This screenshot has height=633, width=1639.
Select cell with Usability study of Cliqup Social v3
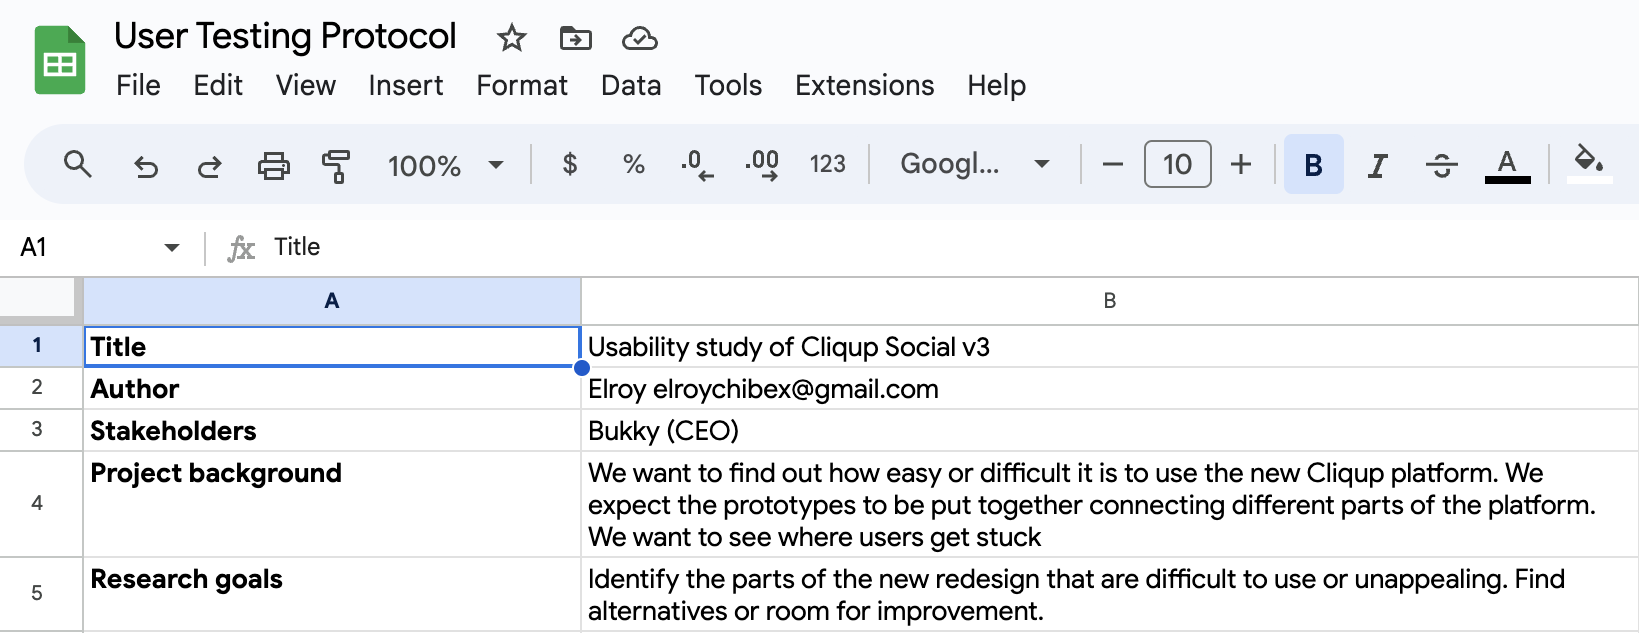tap(1110, 346)
